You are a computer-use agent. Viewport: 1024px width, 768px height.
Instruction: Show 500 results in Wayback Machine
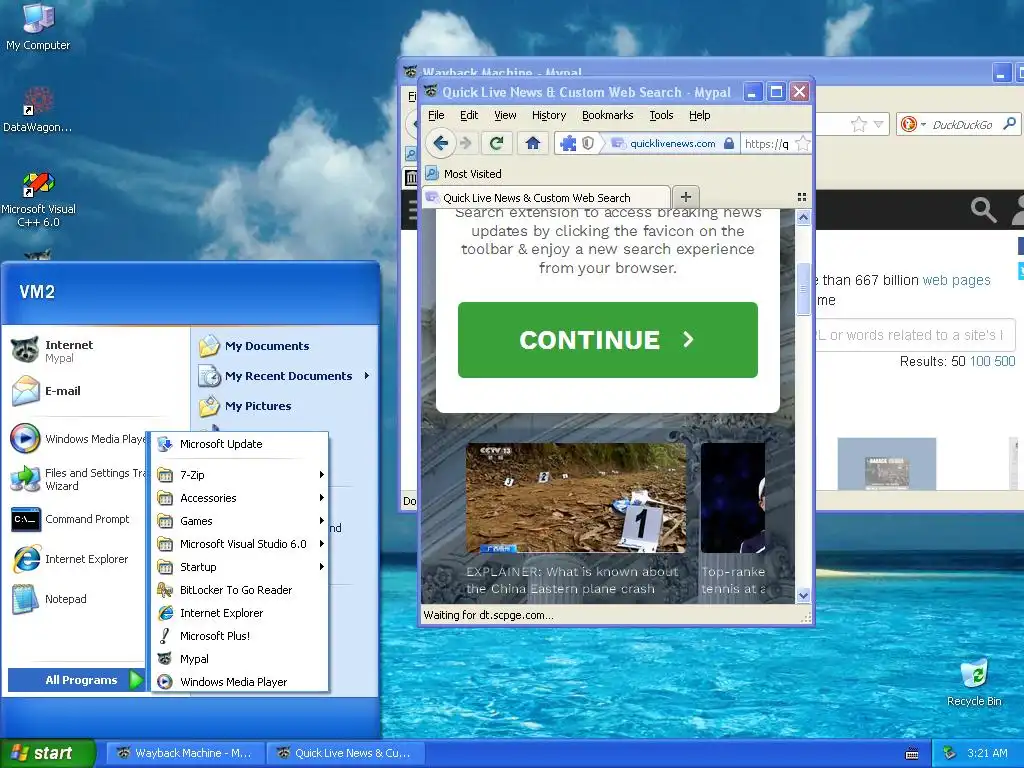tap(1004, 361)
